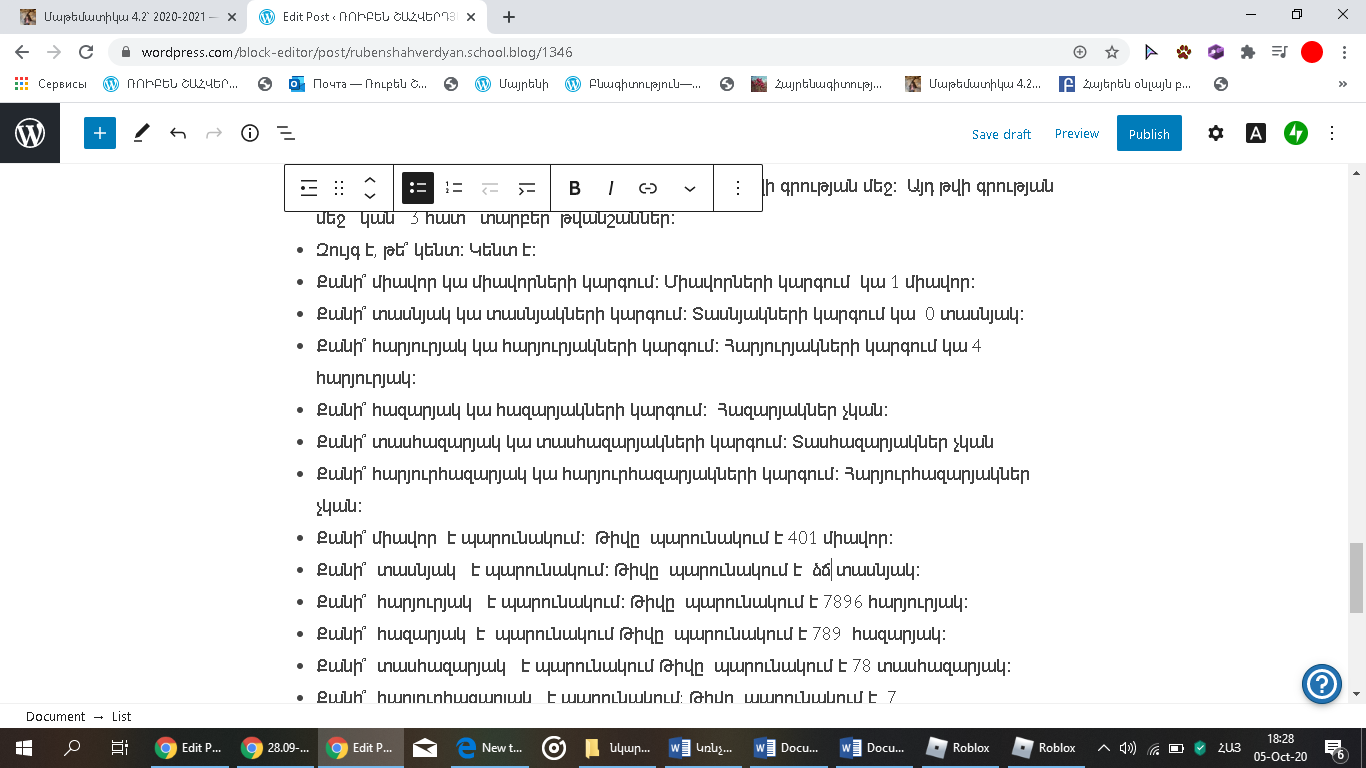Screen dimensions: 1366x768
Task: Click the Publish button
Action: [x=1149, y=134]
